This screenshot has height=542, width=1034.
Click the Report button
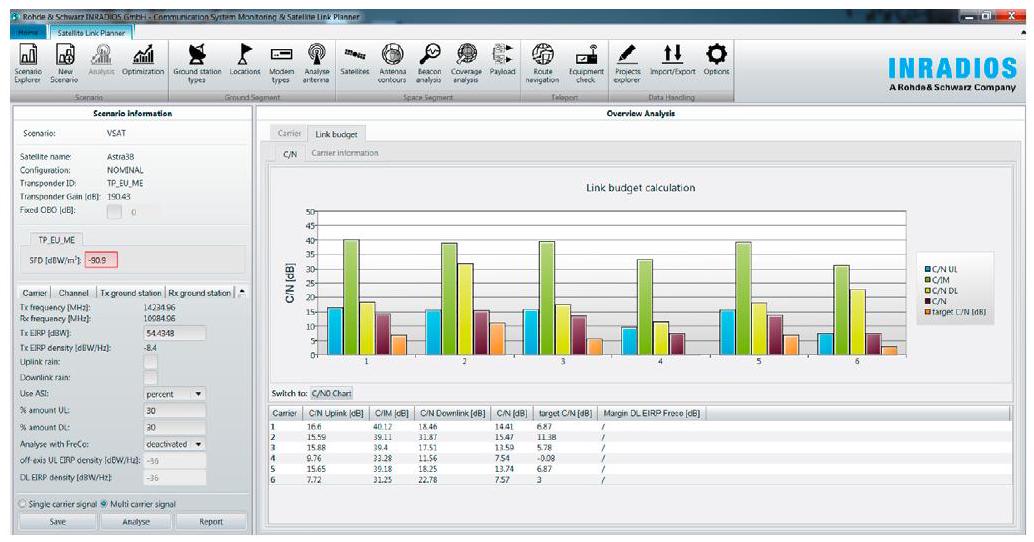click(x=210, y=521)
